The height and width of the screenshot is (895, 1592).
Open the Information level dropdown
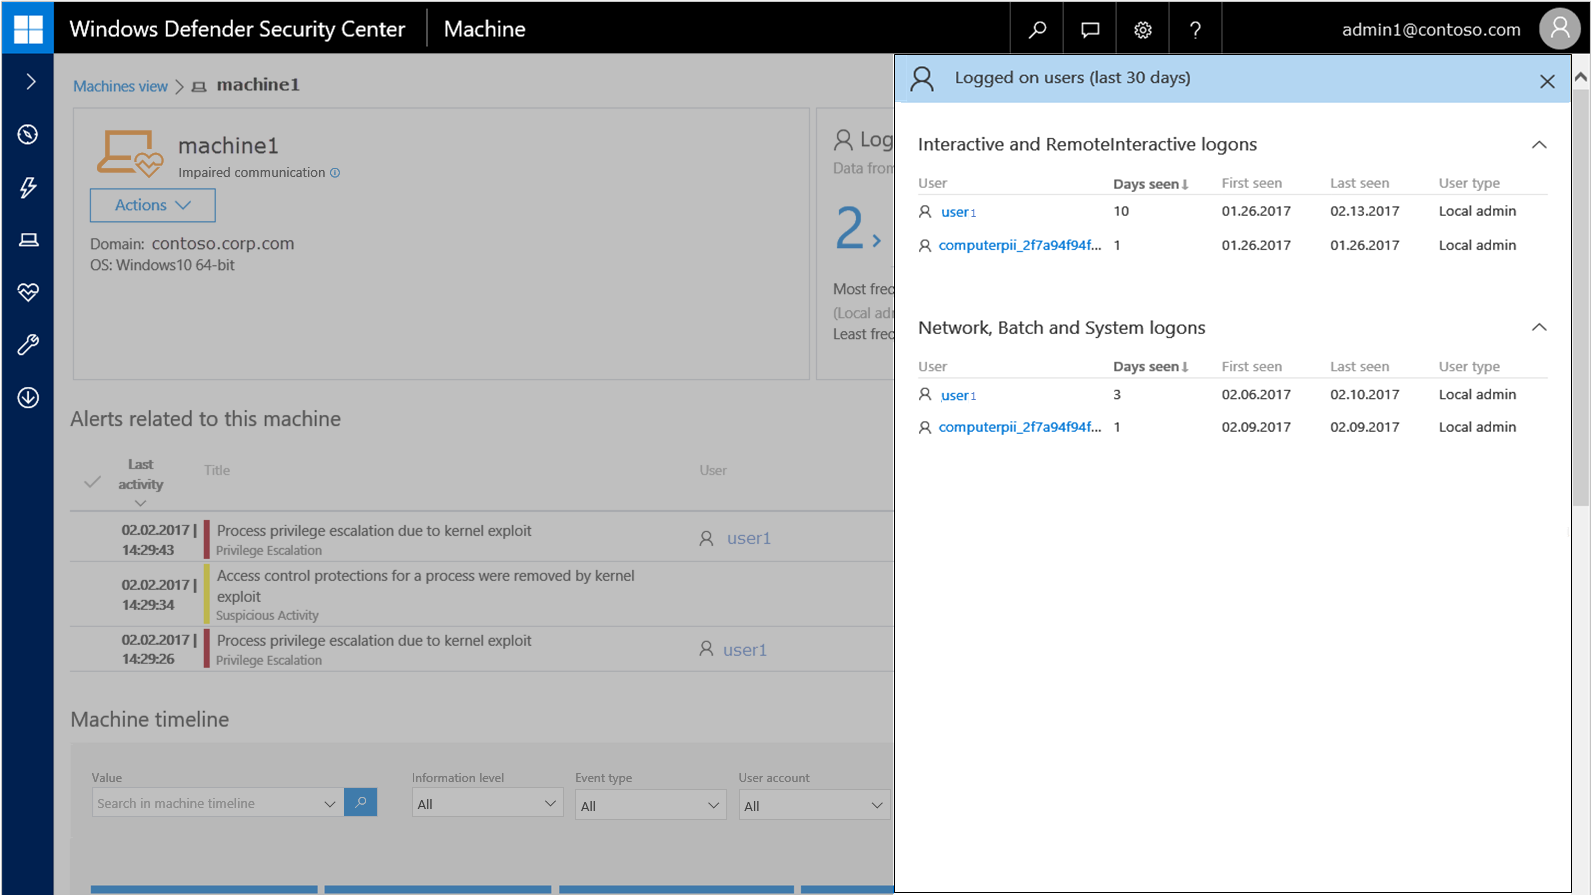(487, 803)
